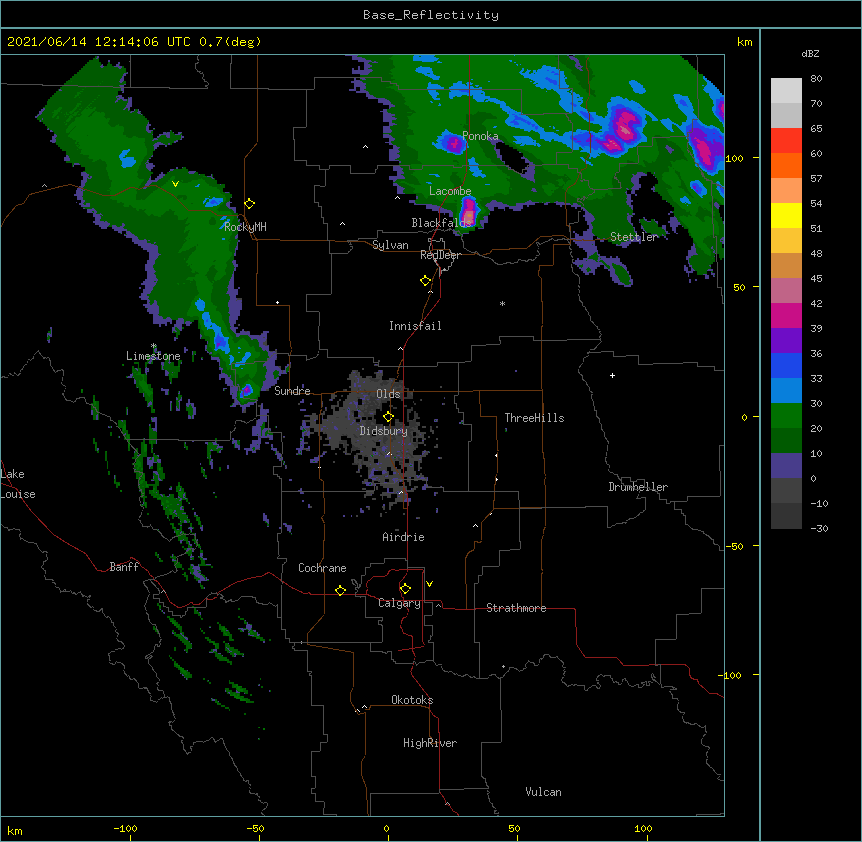Click the yellow V marker northwest of RockyMH
Image resolution: width=862 pixels, height=842 pixels.
coord(175,184)
